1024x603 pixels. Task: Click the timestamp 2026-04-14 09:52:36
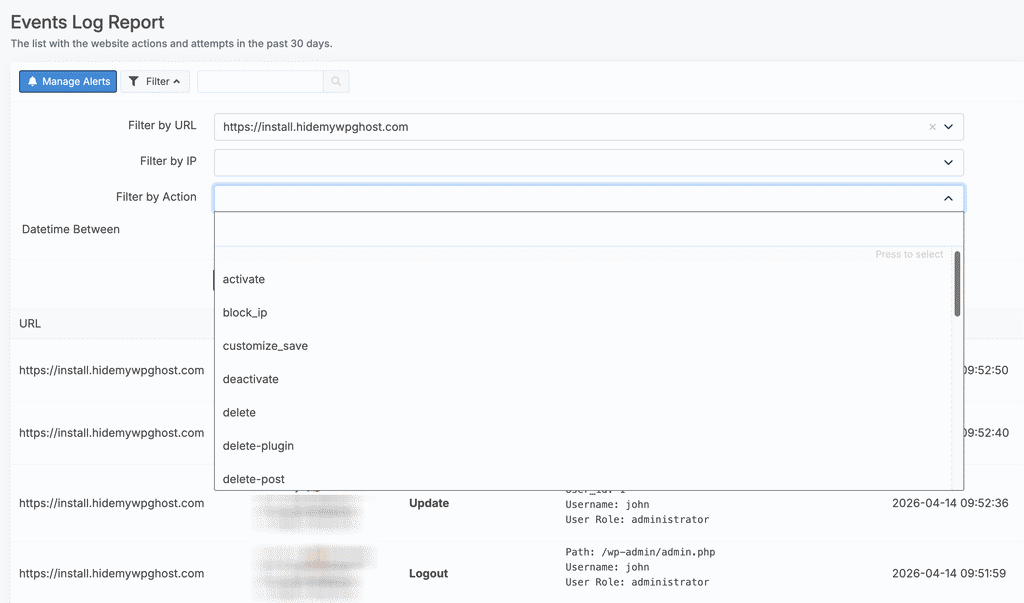coord(950,503)
